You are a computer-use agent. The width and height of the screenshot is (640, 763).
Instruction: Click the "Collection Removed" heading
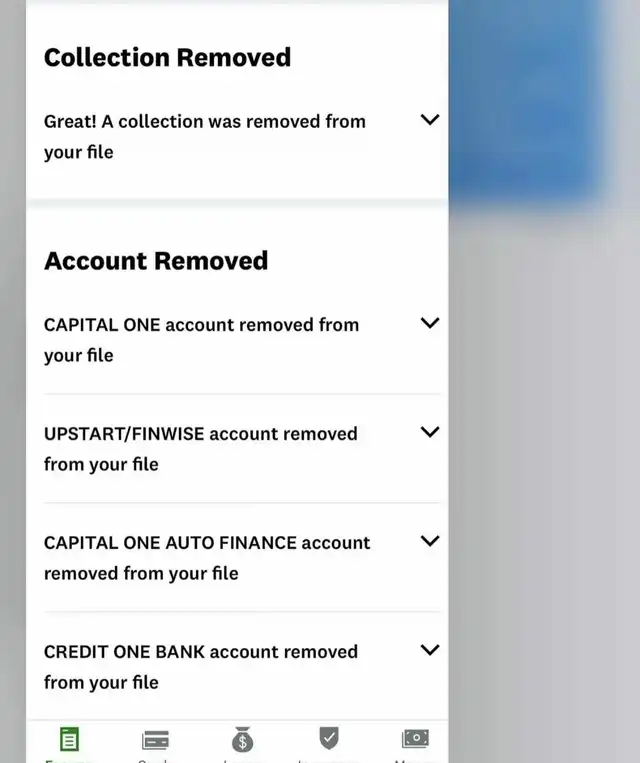(167, 57)
